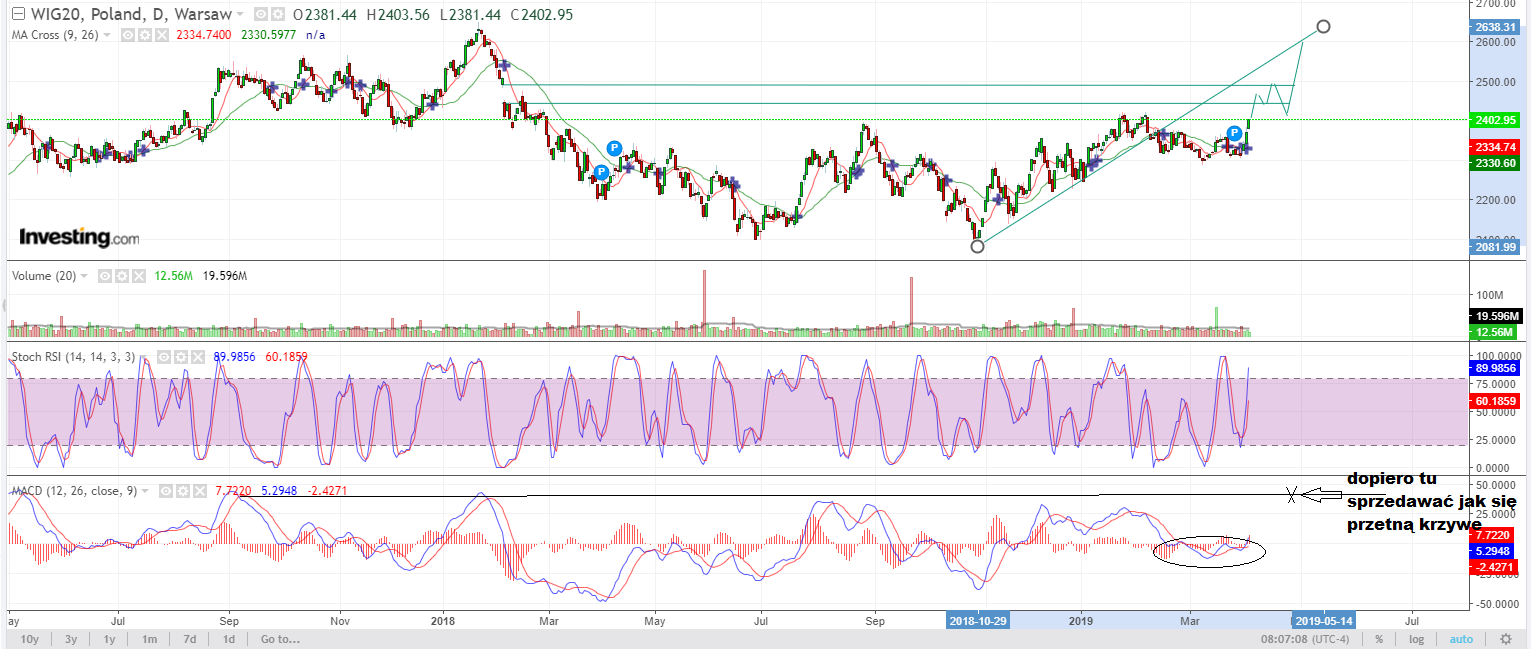This screenshot has height=649, width=1531.
Task: Open Volume indicator settings gear
Action: click(x=120, y=276)
